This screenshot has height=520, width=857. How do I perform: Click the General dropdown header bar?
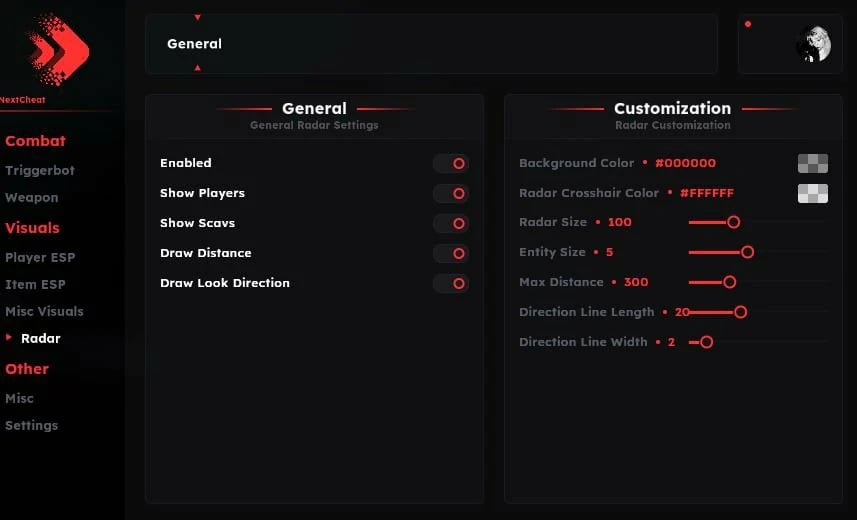[x=431, y=44]
